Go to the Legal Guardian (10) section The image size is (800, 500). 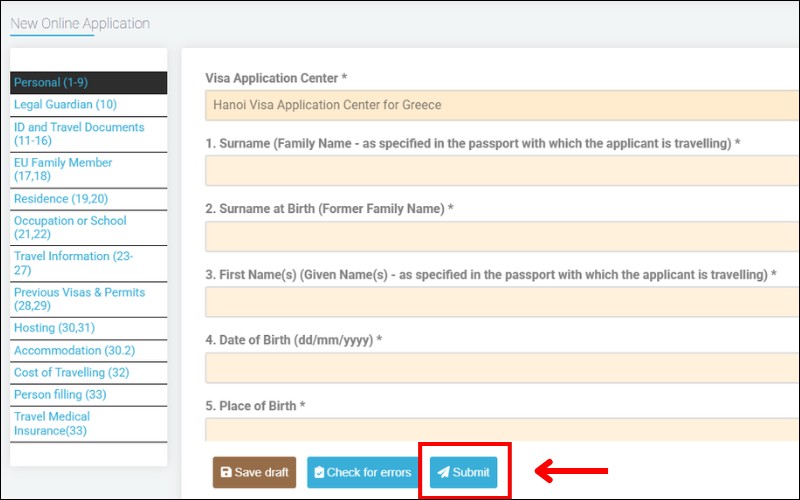click(x=88, y=104)
